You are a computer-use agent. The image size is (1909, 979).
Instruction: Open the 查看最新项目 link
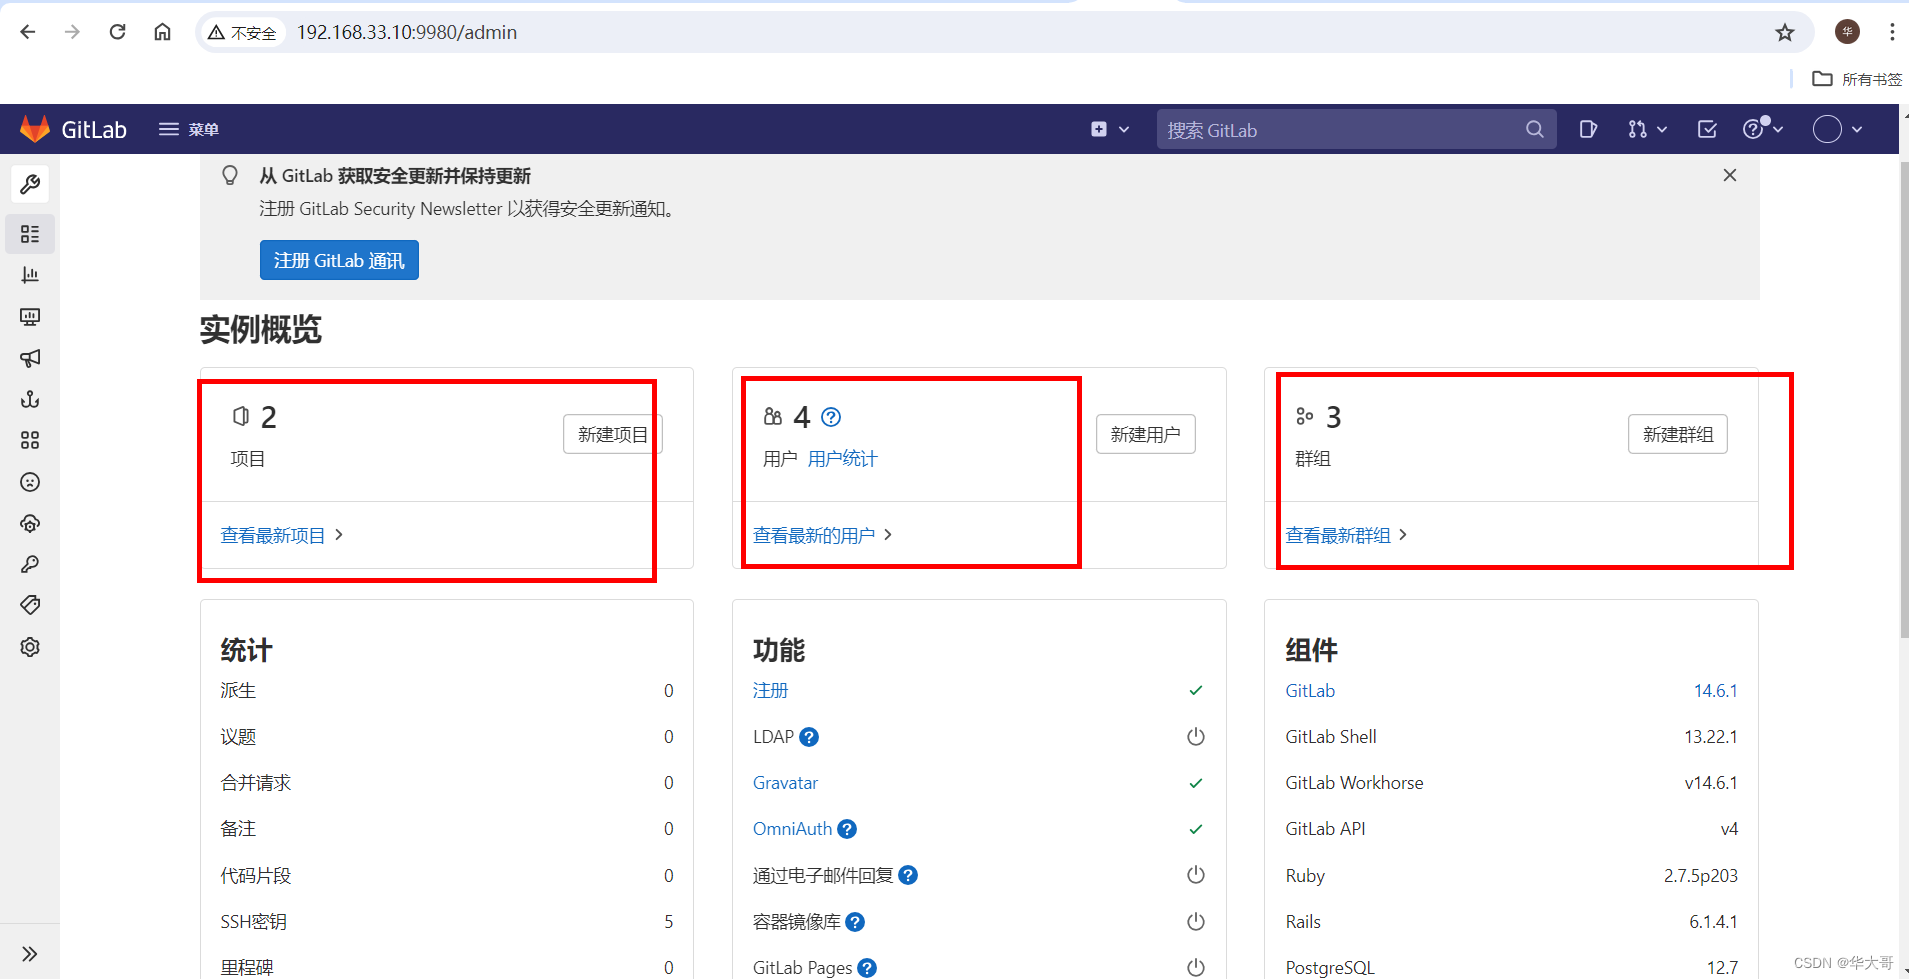coord(281,535)
